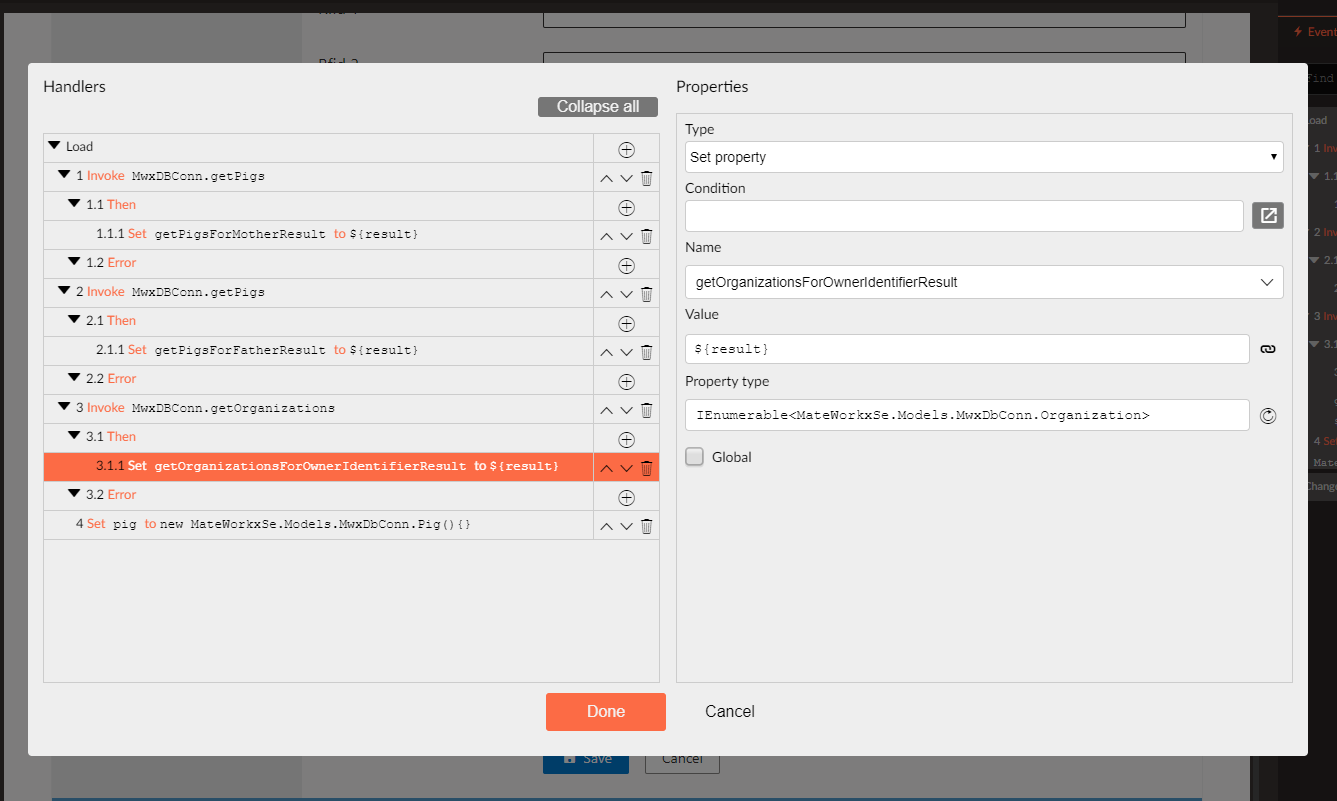Collapse the 2.1 Then node
Viewport: 1337px width, 801px height.
pyautogui.click(x=75, y=320)
